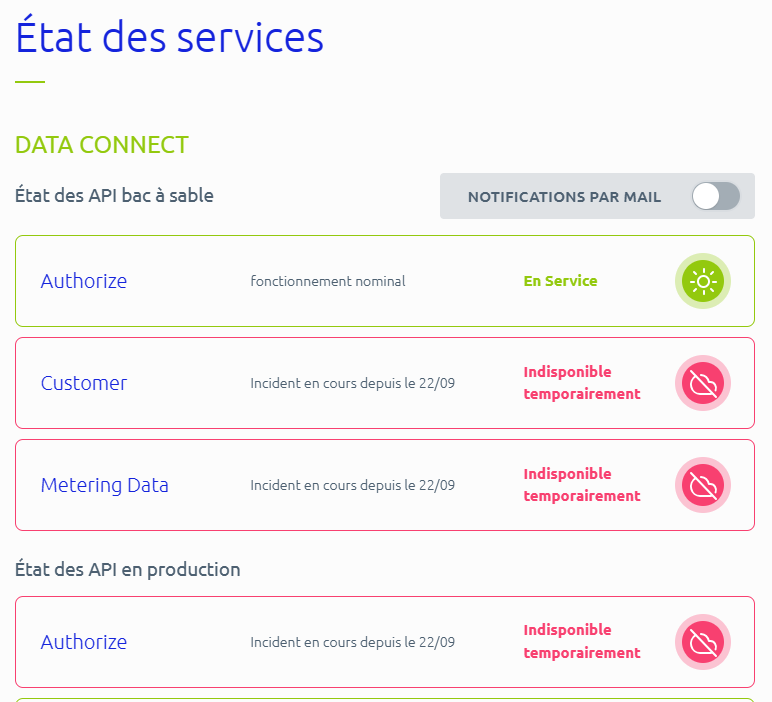Image resolution: width=772 pixels, height=702 pixels.
Task: Click the DATA CONNECT section heading
Action: pos(102,145)
